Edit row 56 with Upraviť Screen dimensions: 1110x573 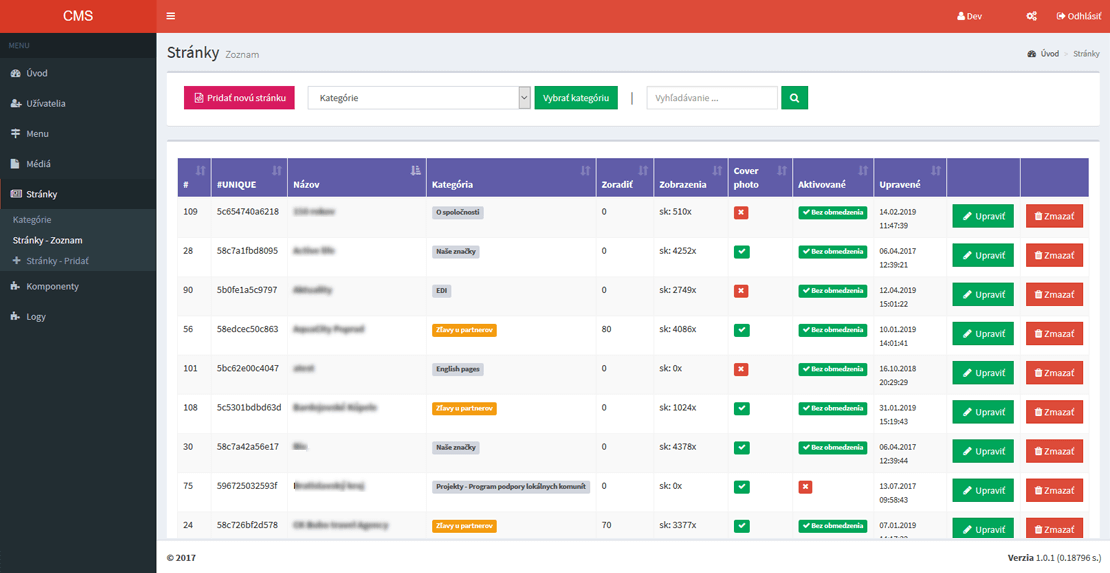click(x=983, y=334)
